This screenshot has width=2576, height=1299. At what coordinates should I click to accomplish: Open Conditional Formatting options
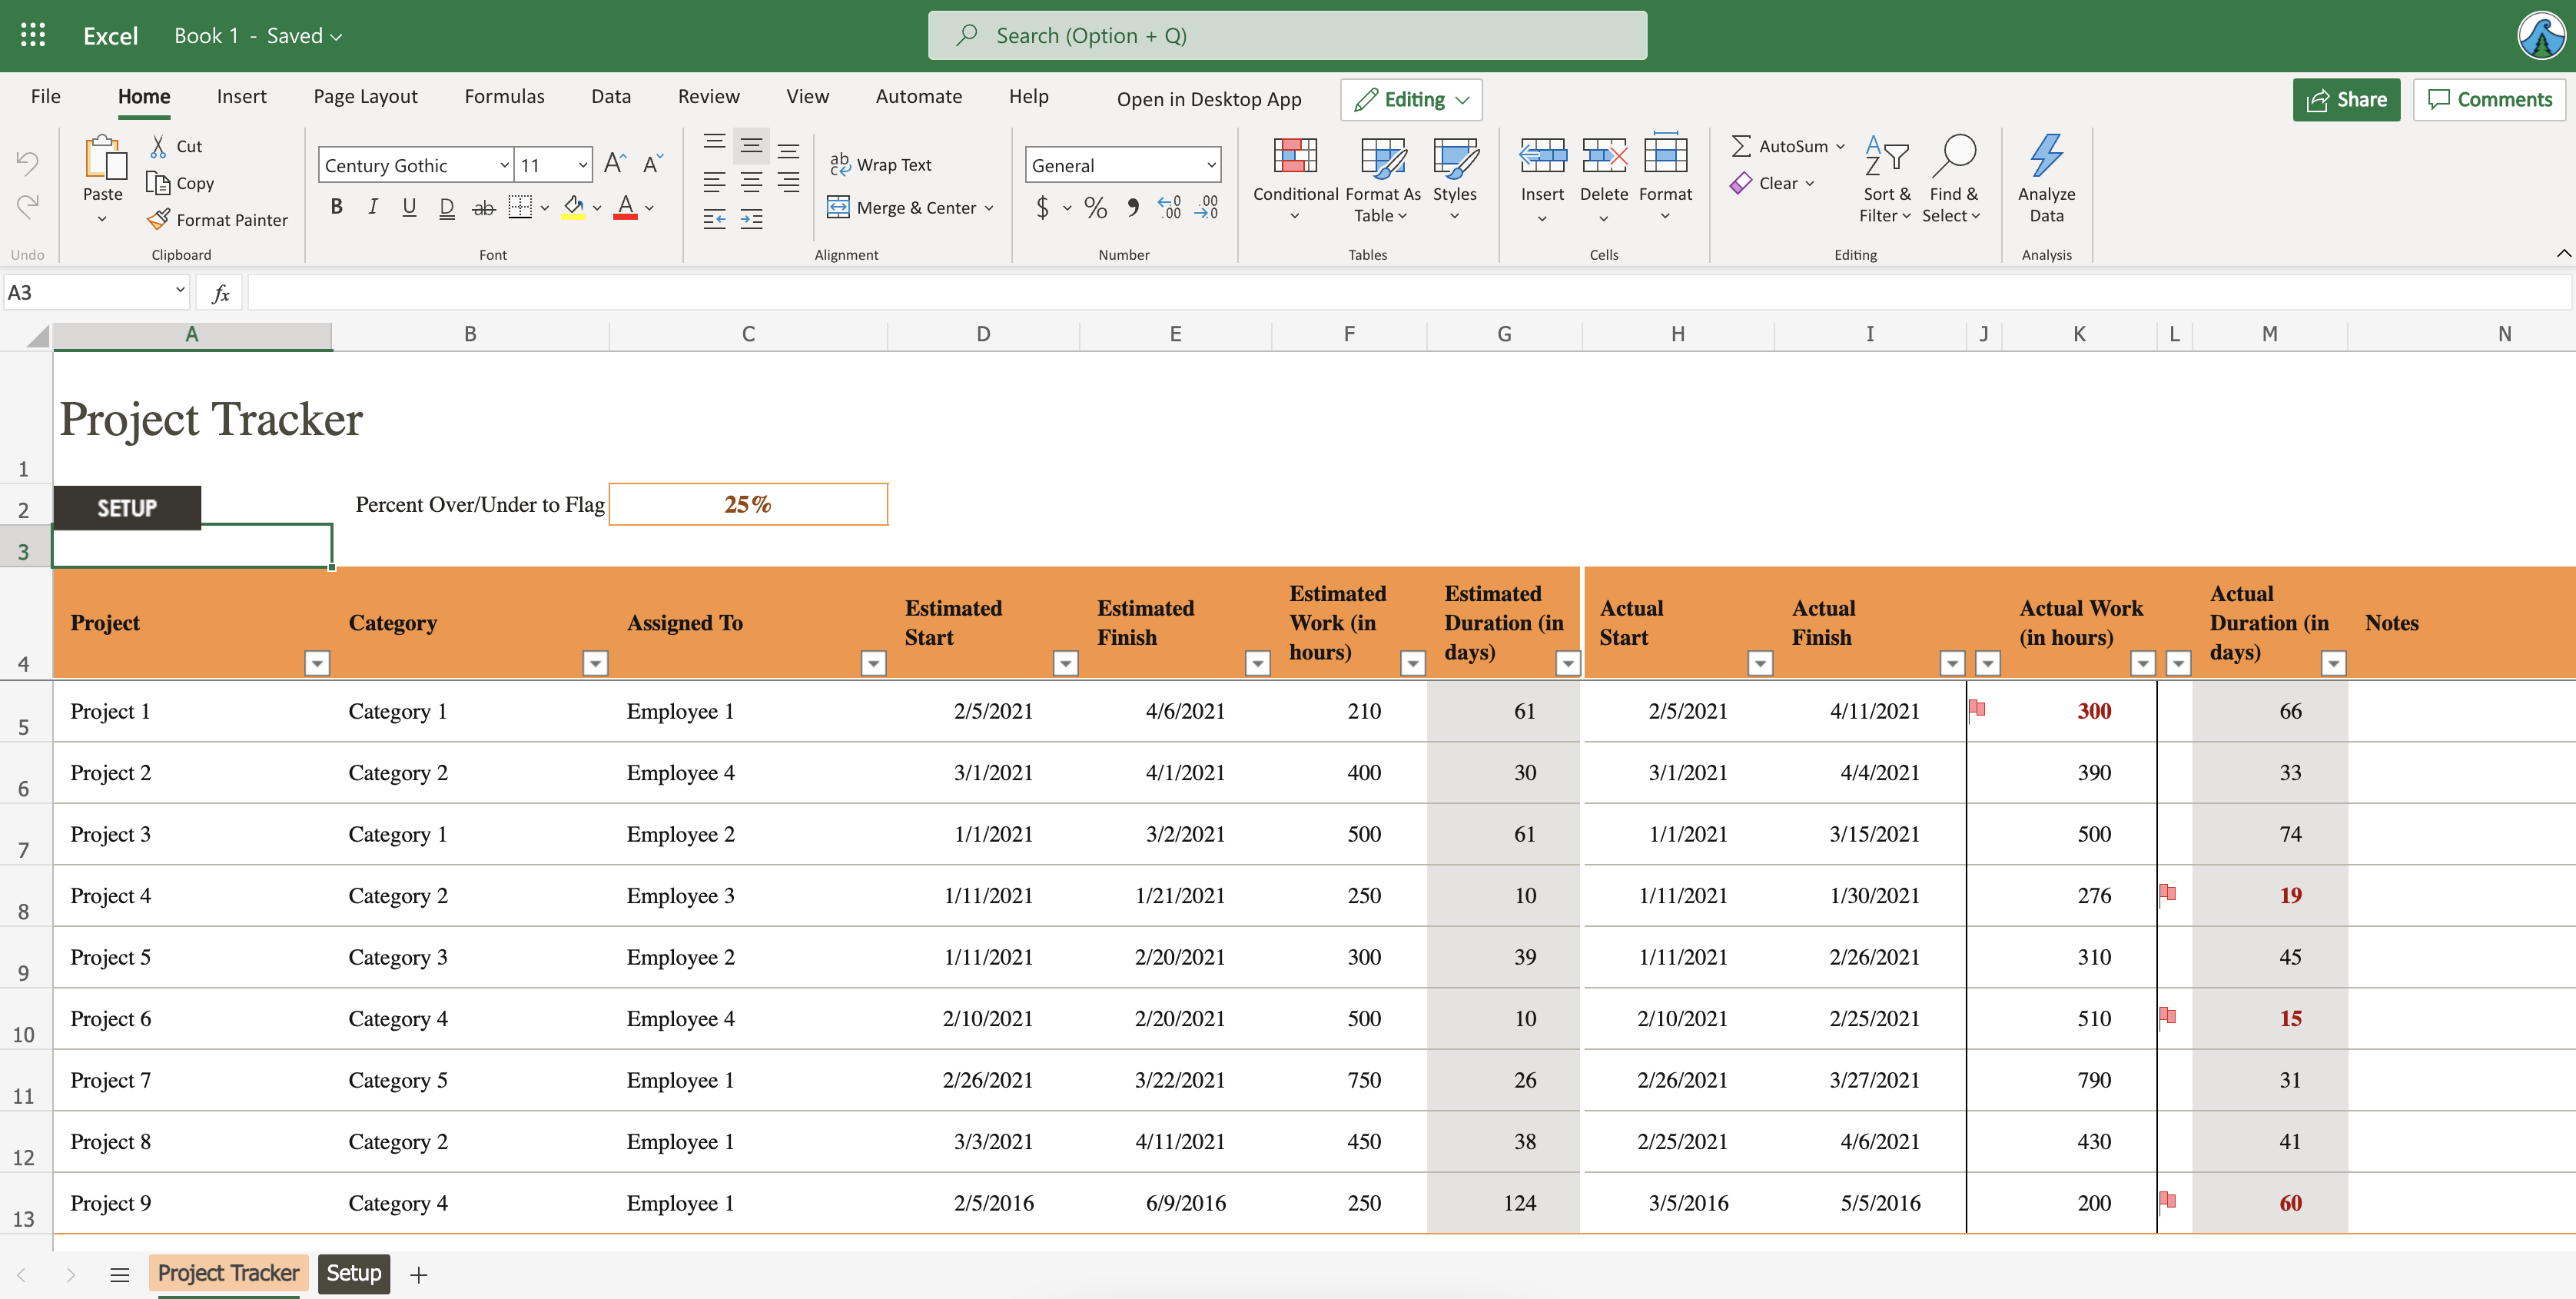click(1294, 180)
